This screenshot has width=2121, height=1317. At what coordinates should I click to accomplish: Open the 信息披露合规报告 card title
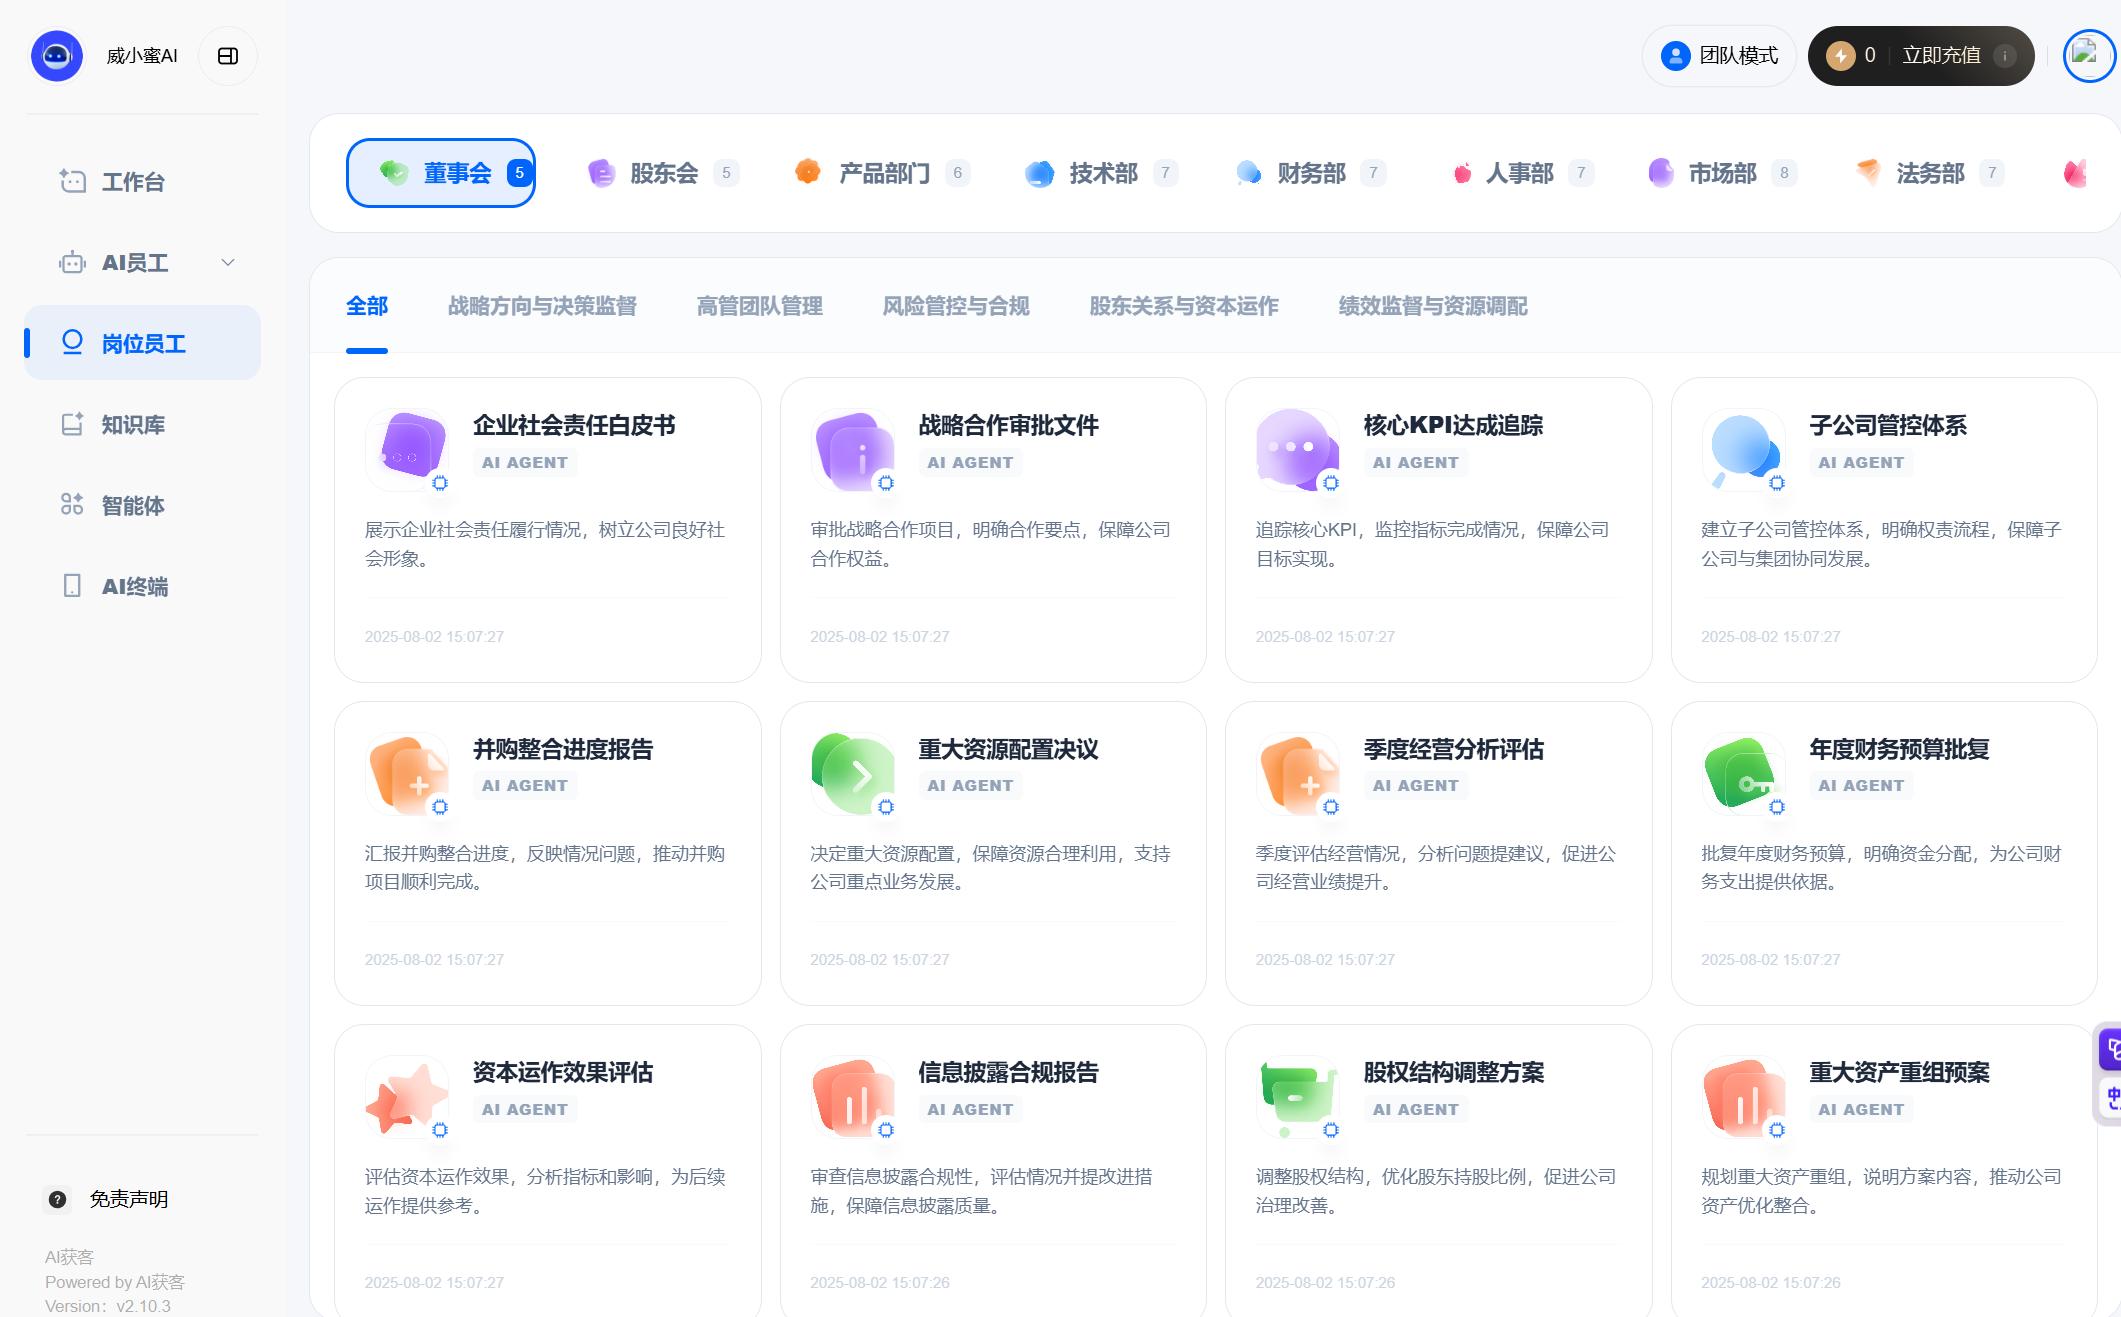point(1009,1072)
